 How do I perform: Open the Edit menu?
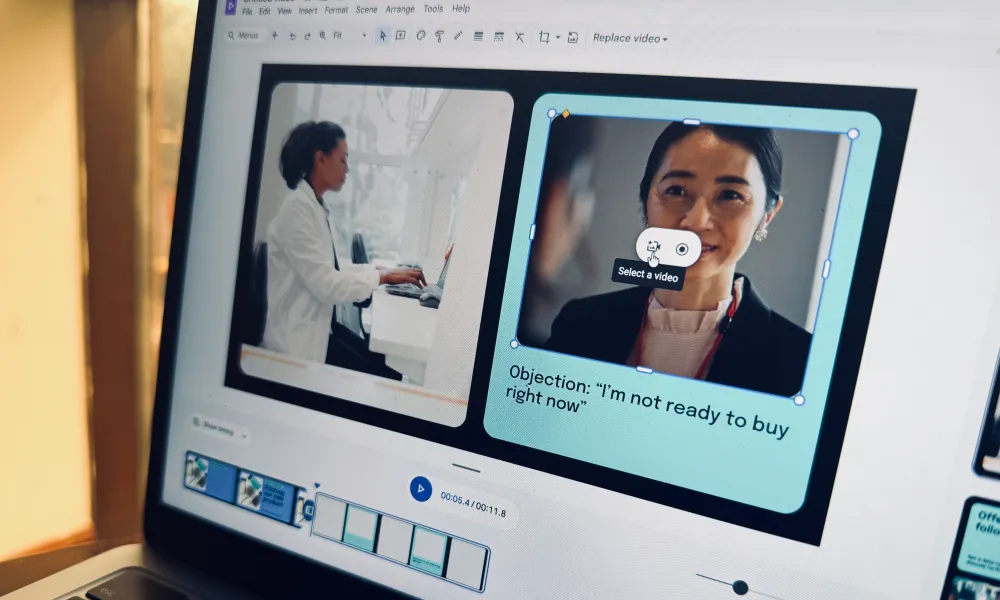265,11
